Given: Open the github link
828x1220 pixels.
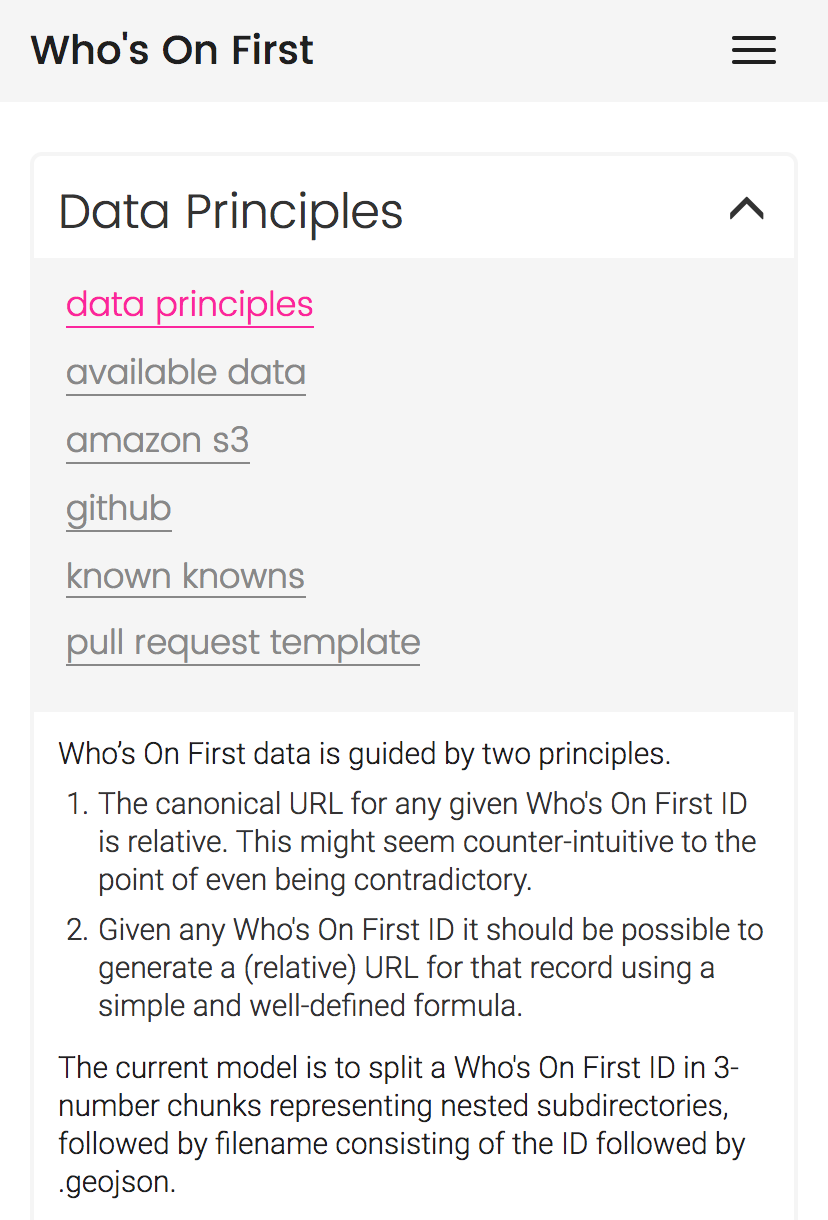Looking at the screenshot, I should point(119,508).
